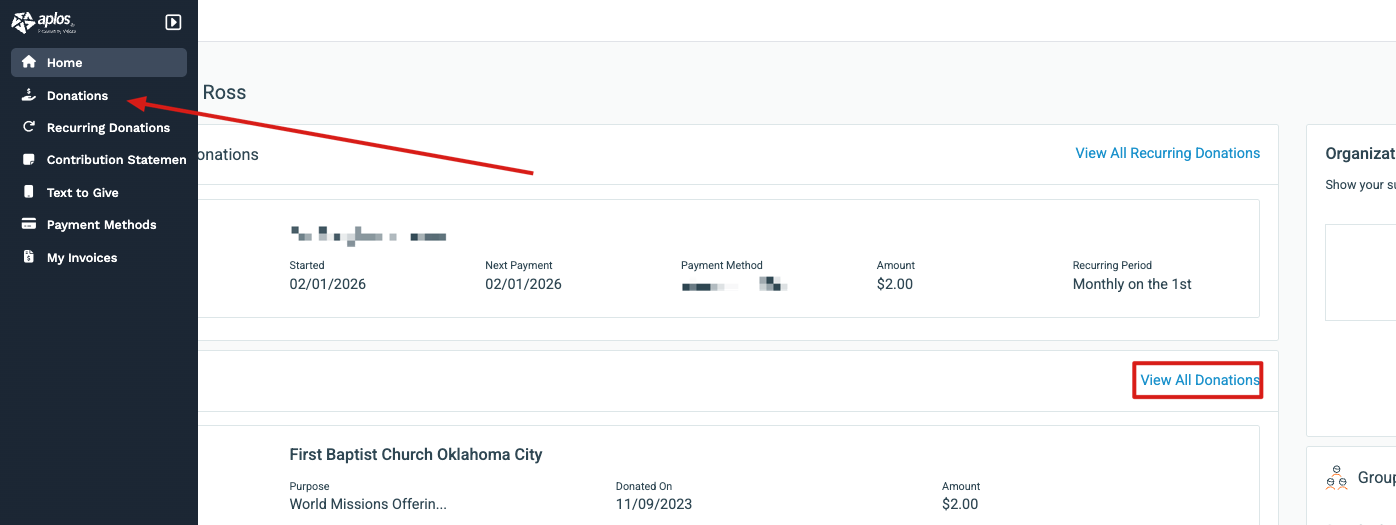Click the Donations hand icon
The width and height of the screenshot is (1396, 525).
point(29,95)
